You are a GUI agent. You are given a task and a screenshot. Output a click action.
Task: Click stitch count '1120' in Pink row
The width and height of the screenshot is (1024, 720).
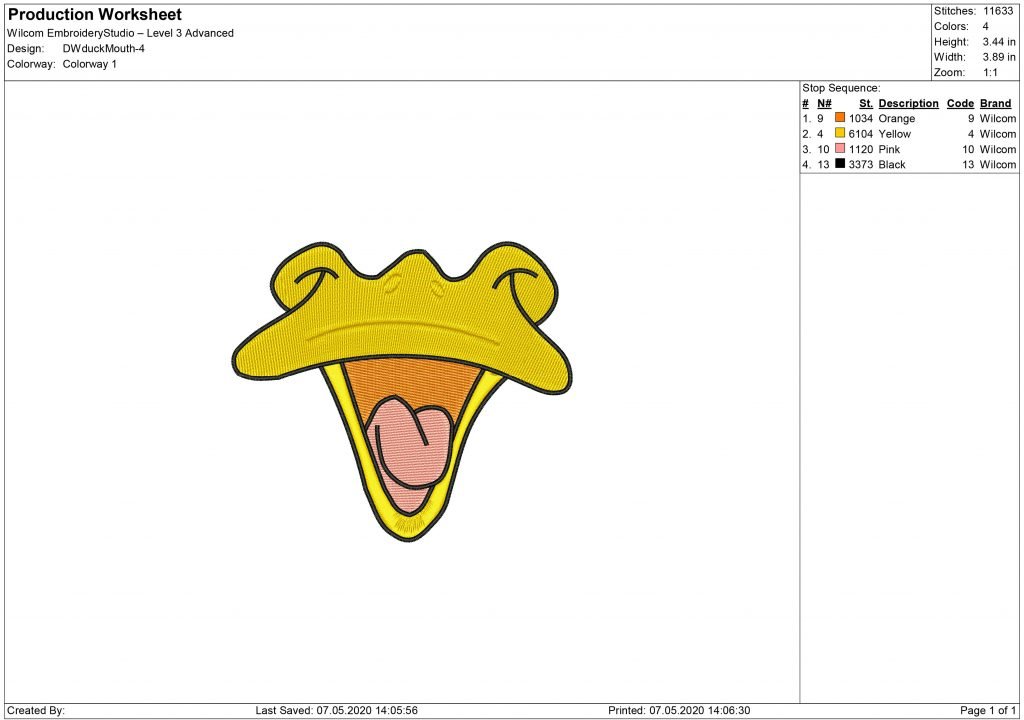tap(861, 150)
